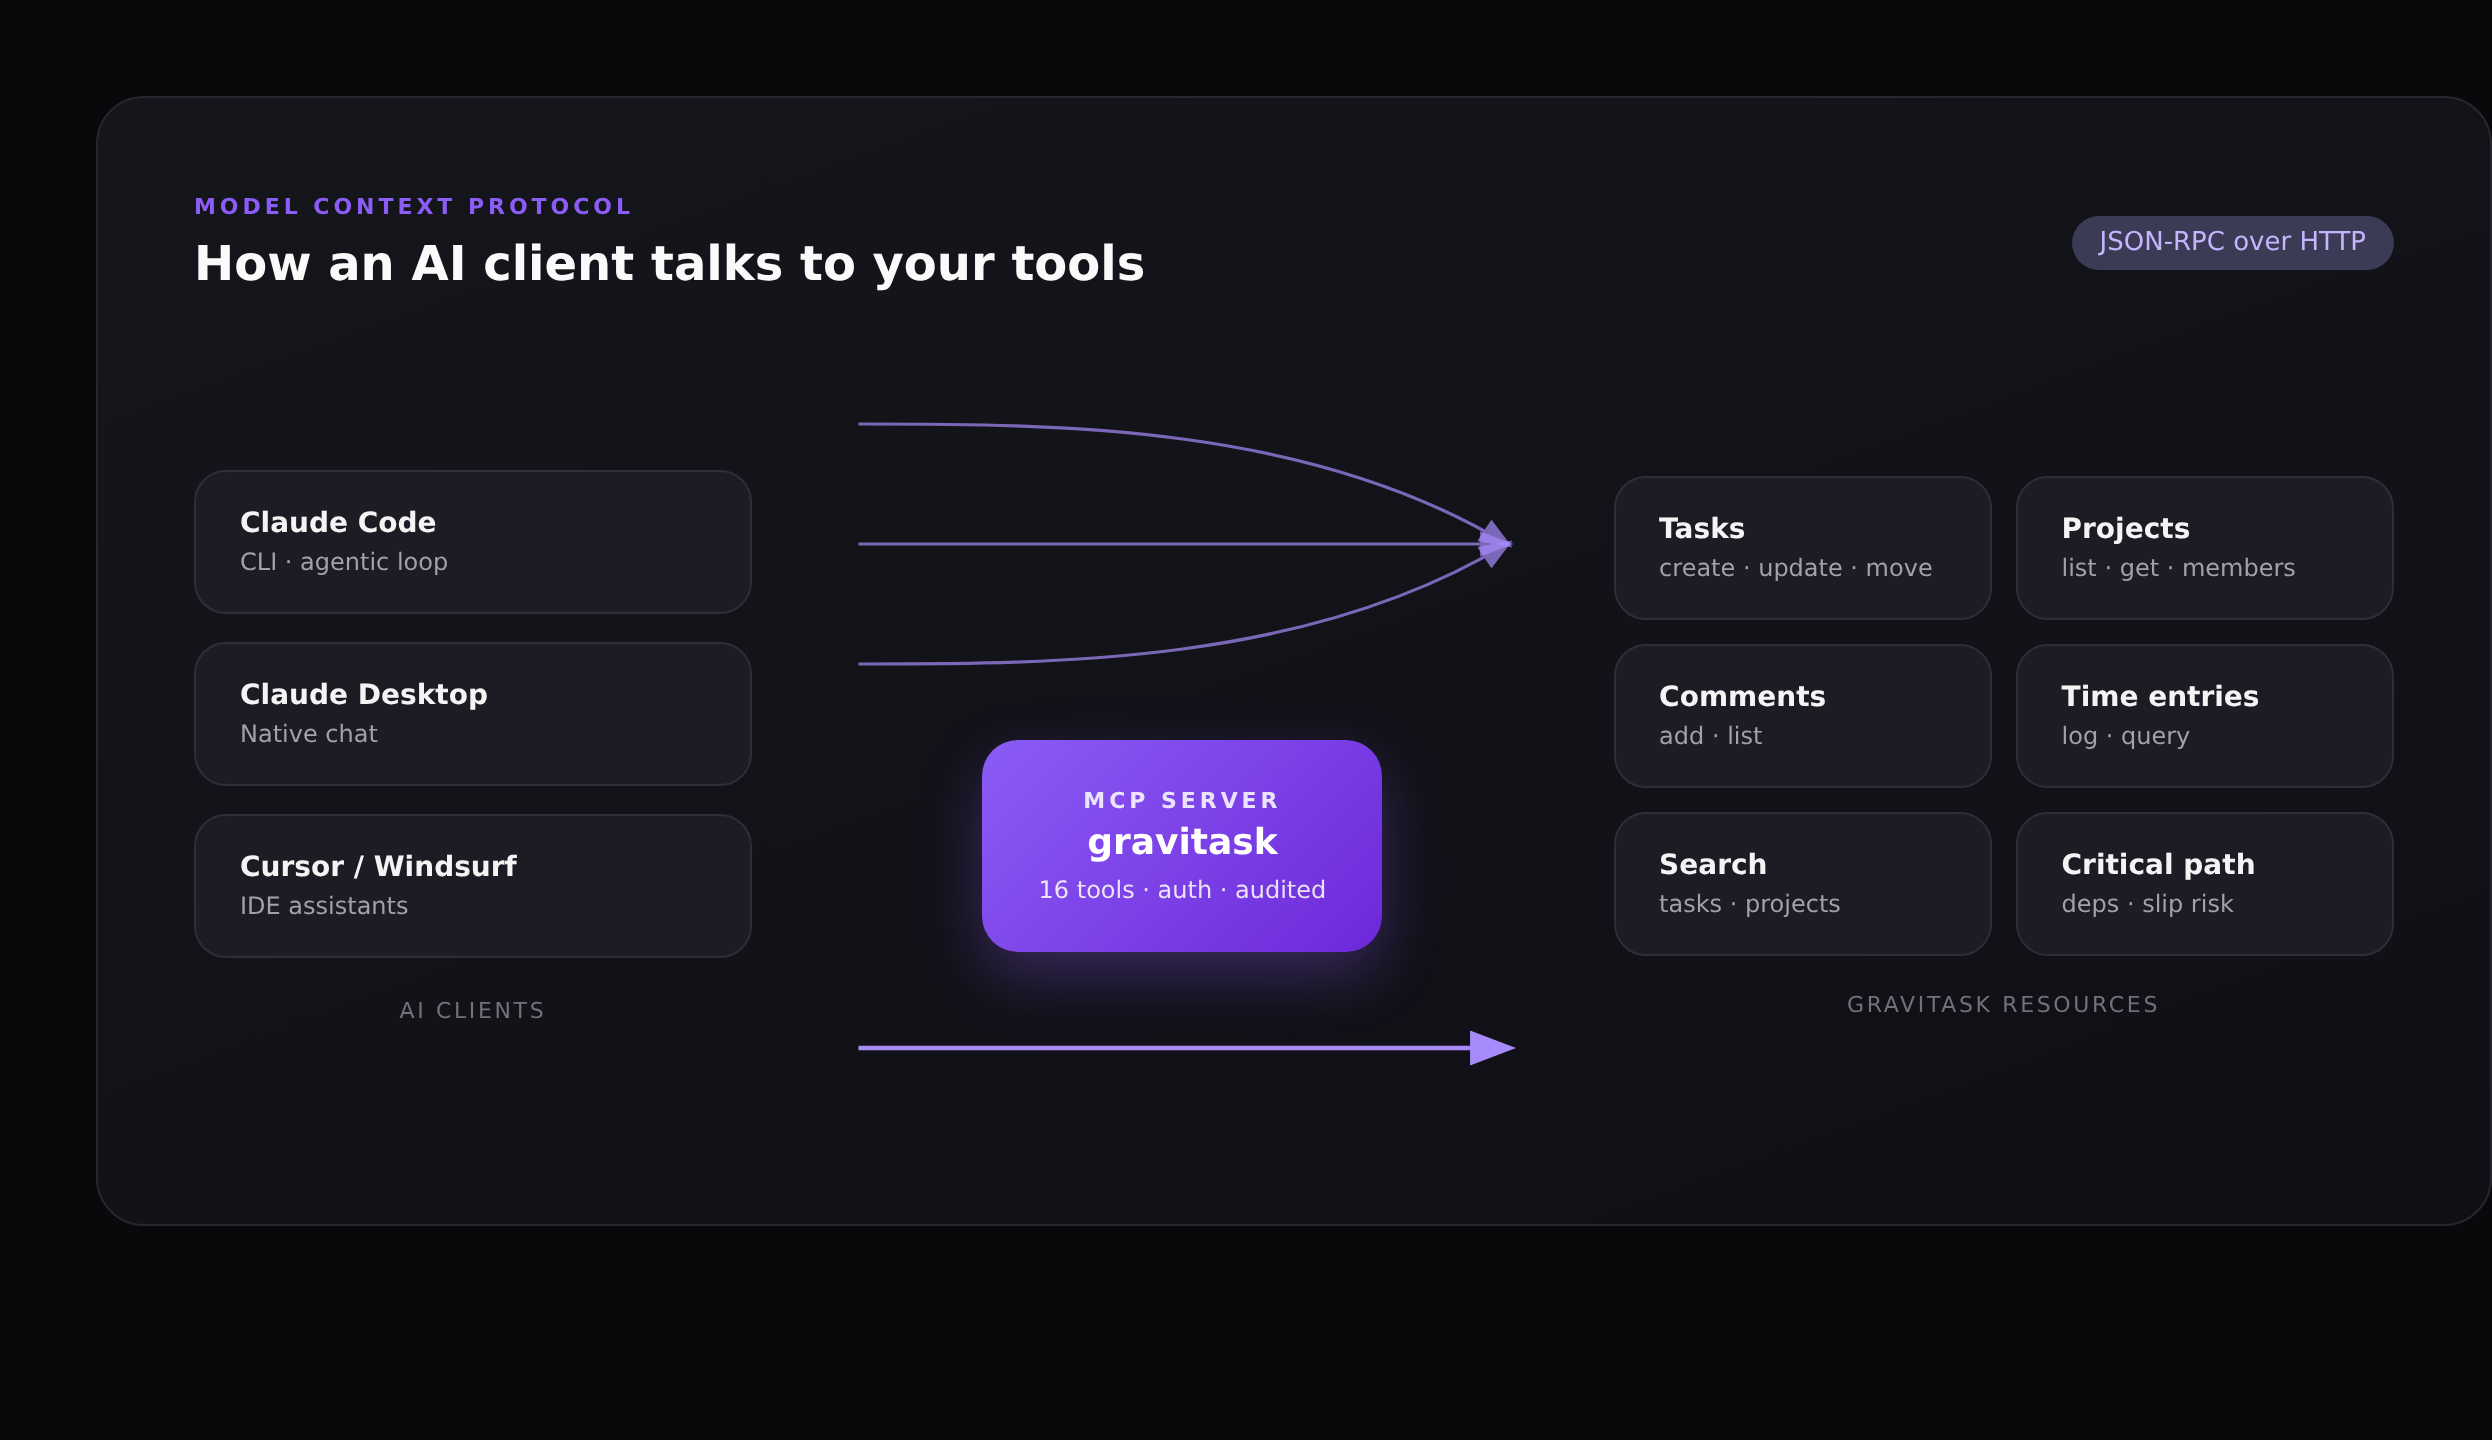The width and height of the screenshot is (2492, 1440).
Task: Open the Search resource card
Action: click(1802, 884)
